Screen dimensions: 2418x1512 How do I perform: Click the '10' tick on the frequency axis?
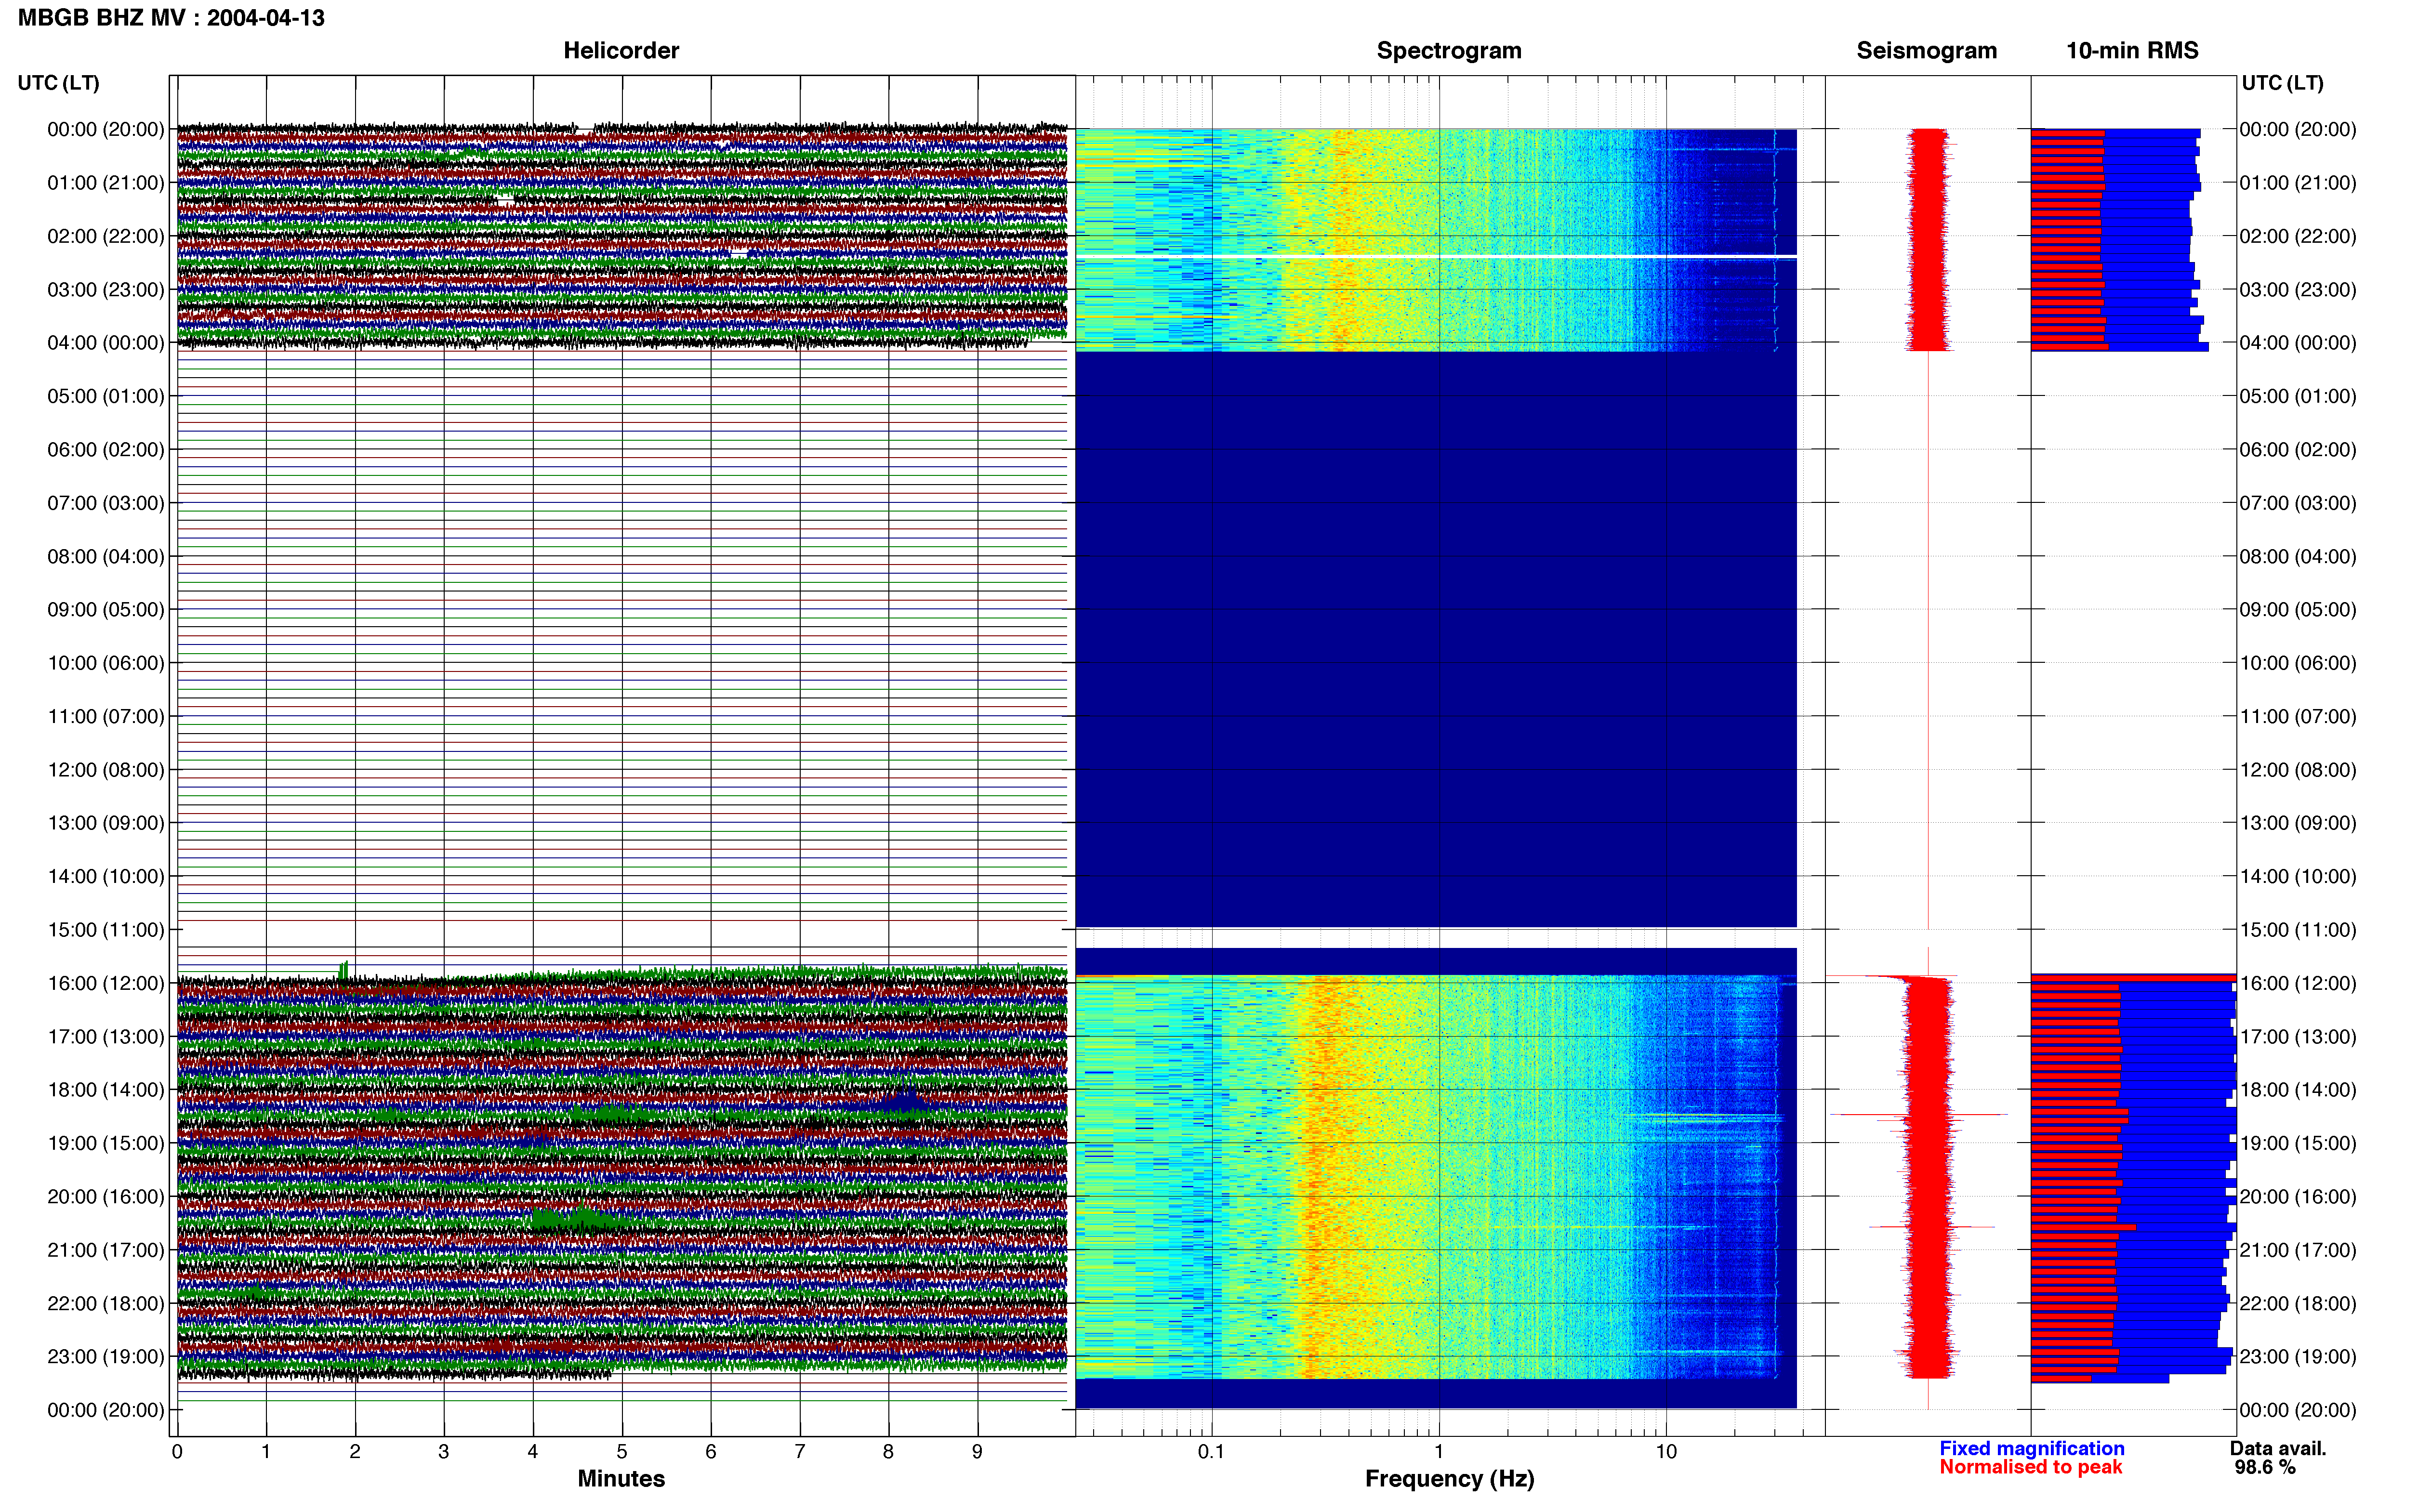tap(1666, 1452)
